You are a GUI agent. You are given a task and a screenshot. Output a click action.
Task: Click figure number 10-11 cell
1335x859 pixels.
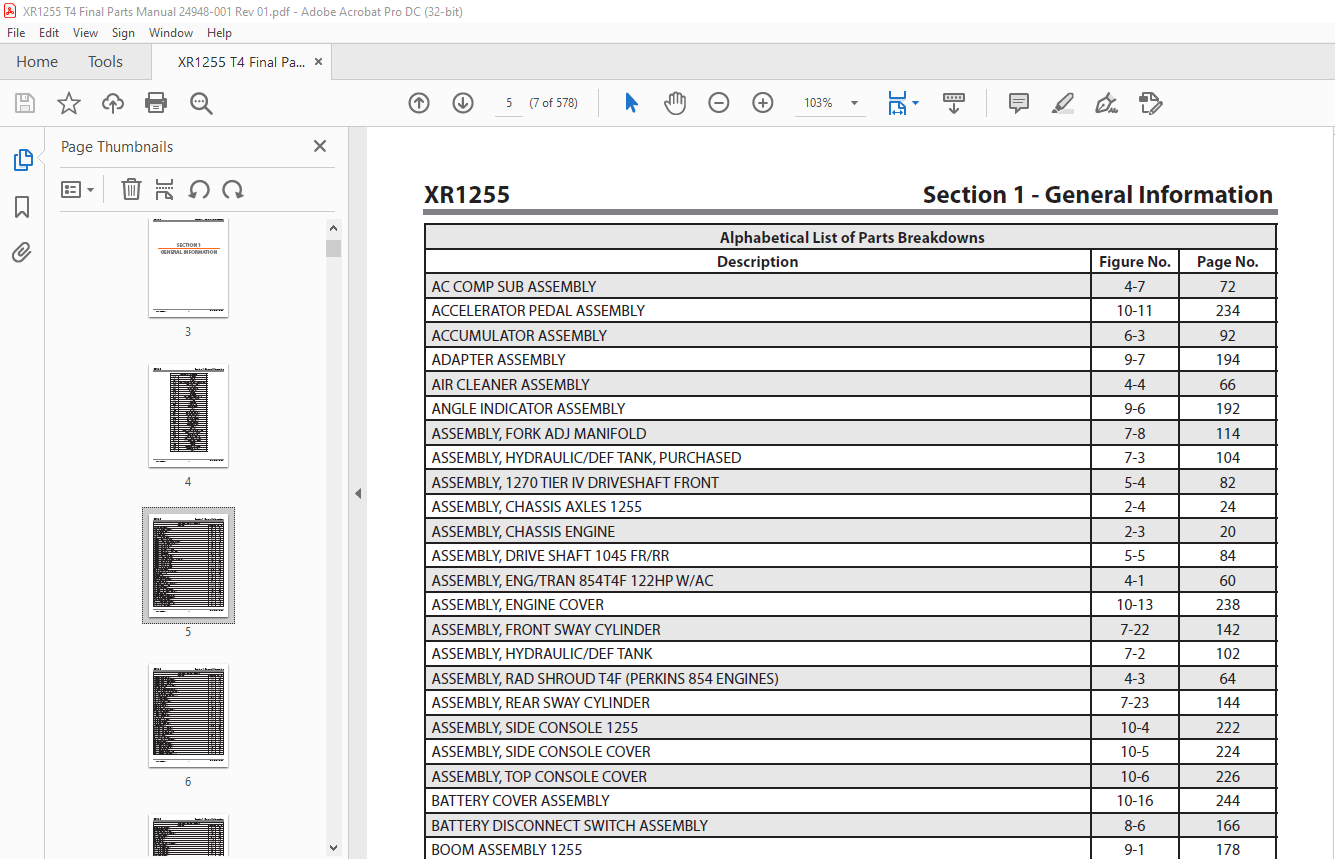[1134, 311]
